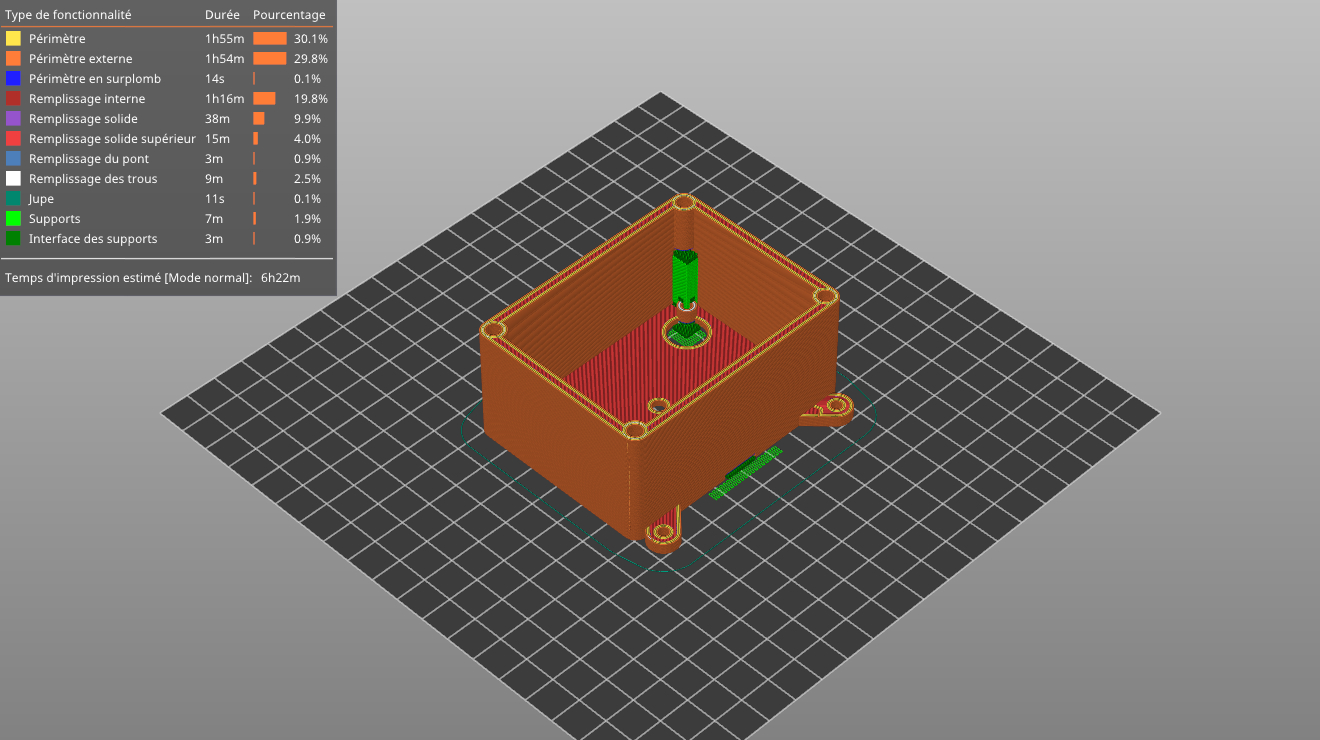
Task: Click the yellow Périmètre color swatch
Action: (13, 39)
